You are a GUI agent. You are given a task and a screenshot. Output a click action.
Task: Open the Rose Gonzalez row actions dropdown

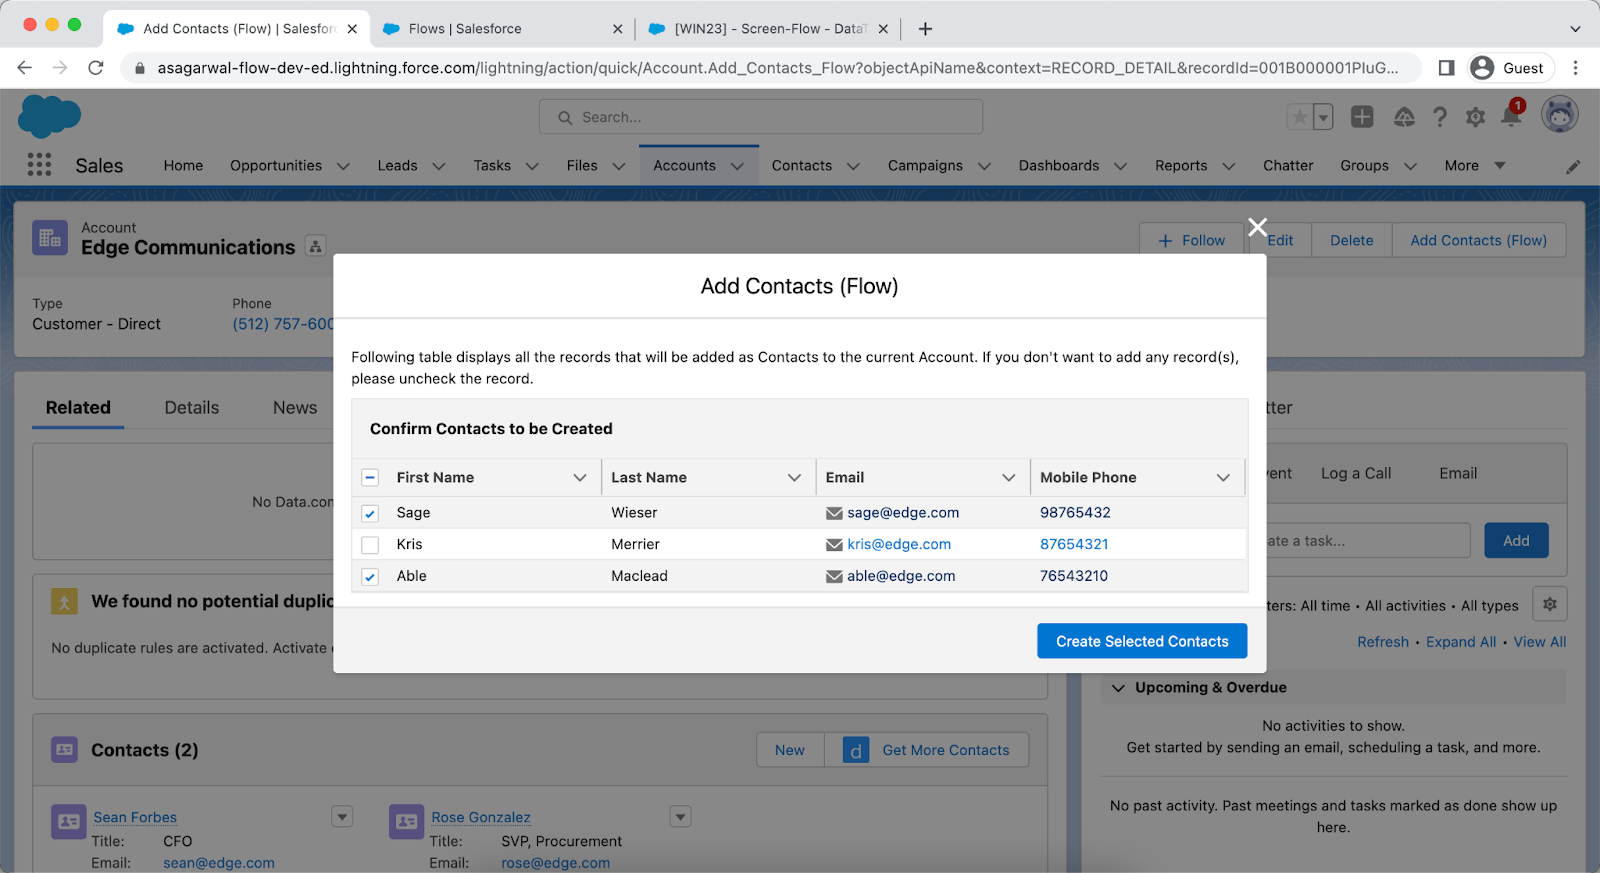coord(680,817)
